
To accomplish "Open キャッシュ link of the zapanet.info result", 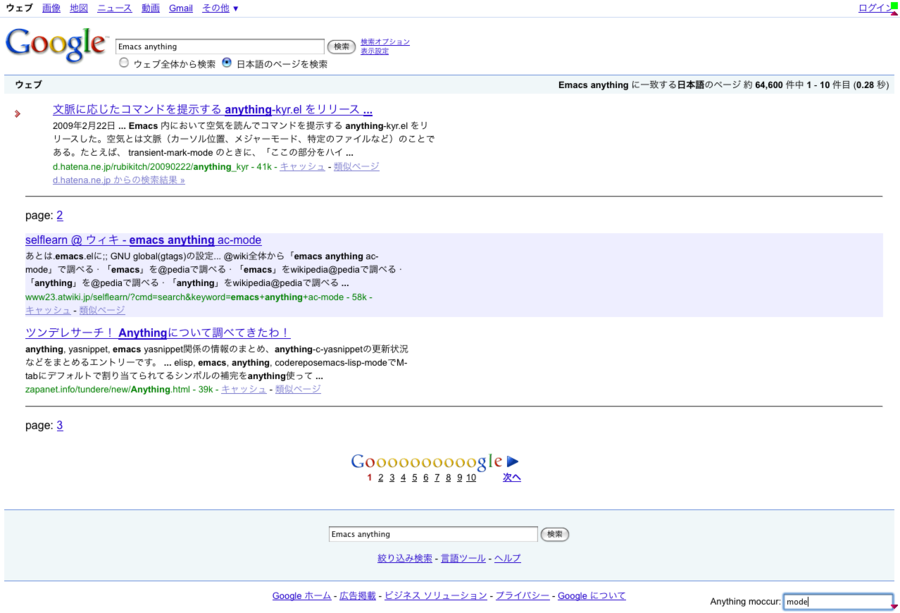I will pyautogui.click(x=244, y=389).
